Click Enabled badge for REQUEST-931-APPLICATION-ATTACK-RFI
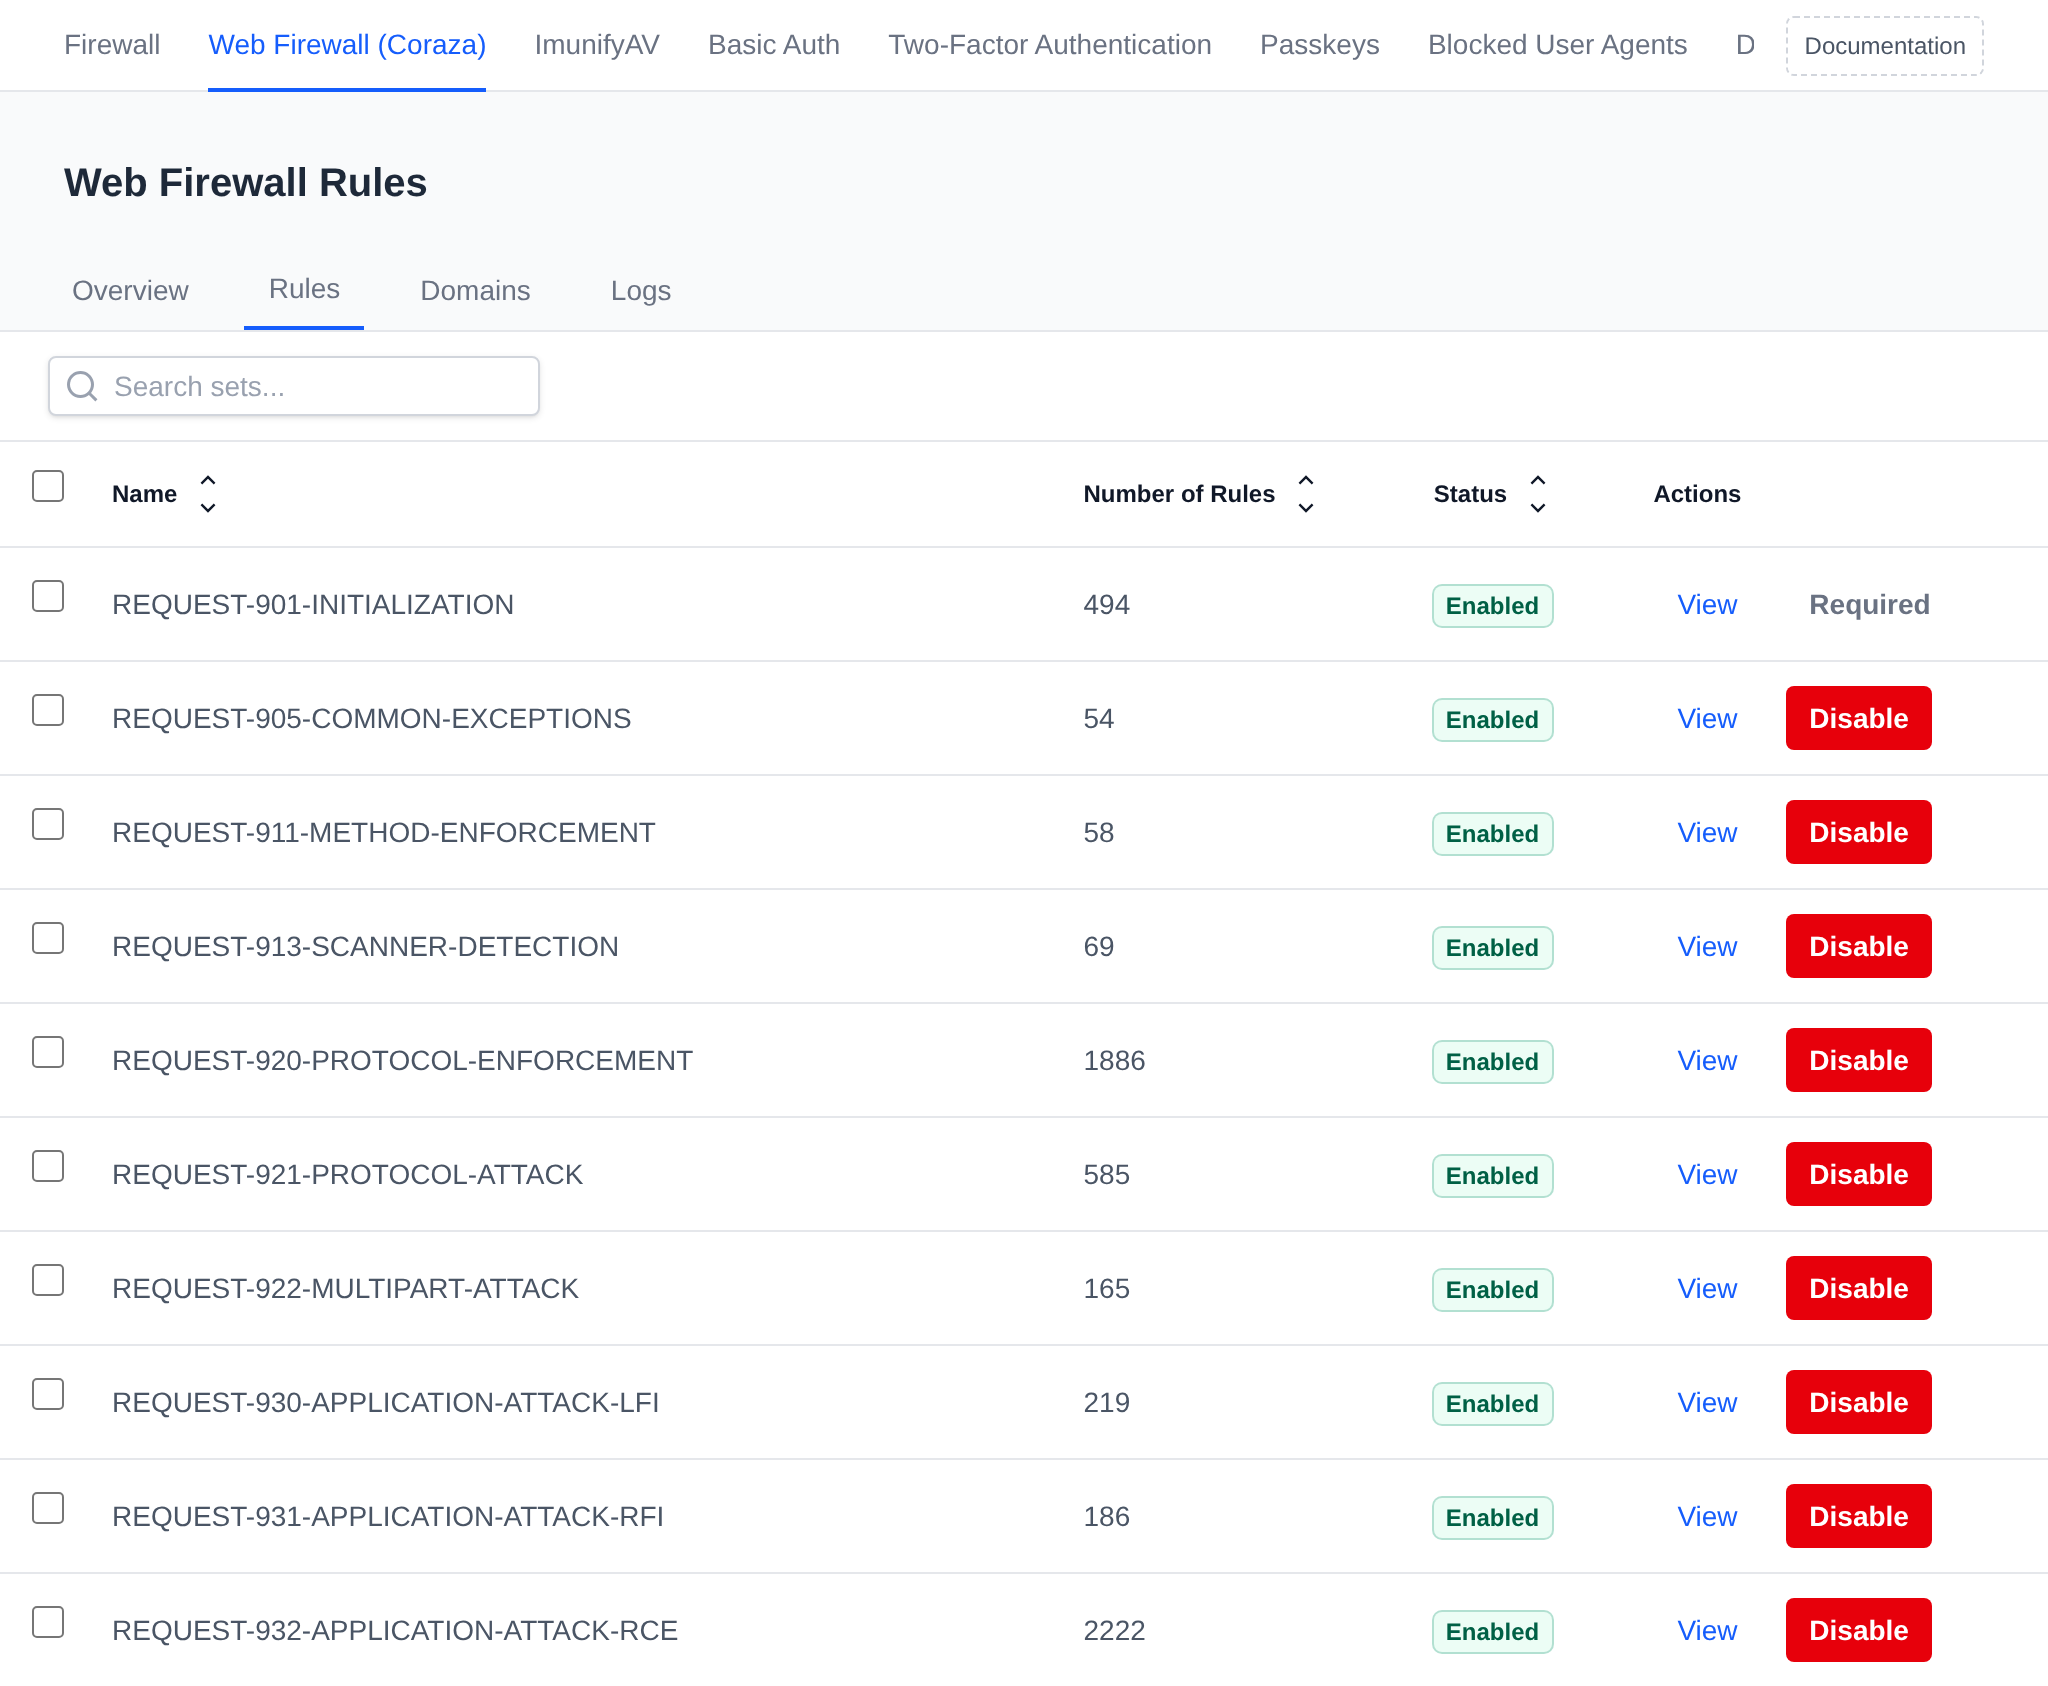The image size is (2048, 1686). click(x=1493, y=1518)
